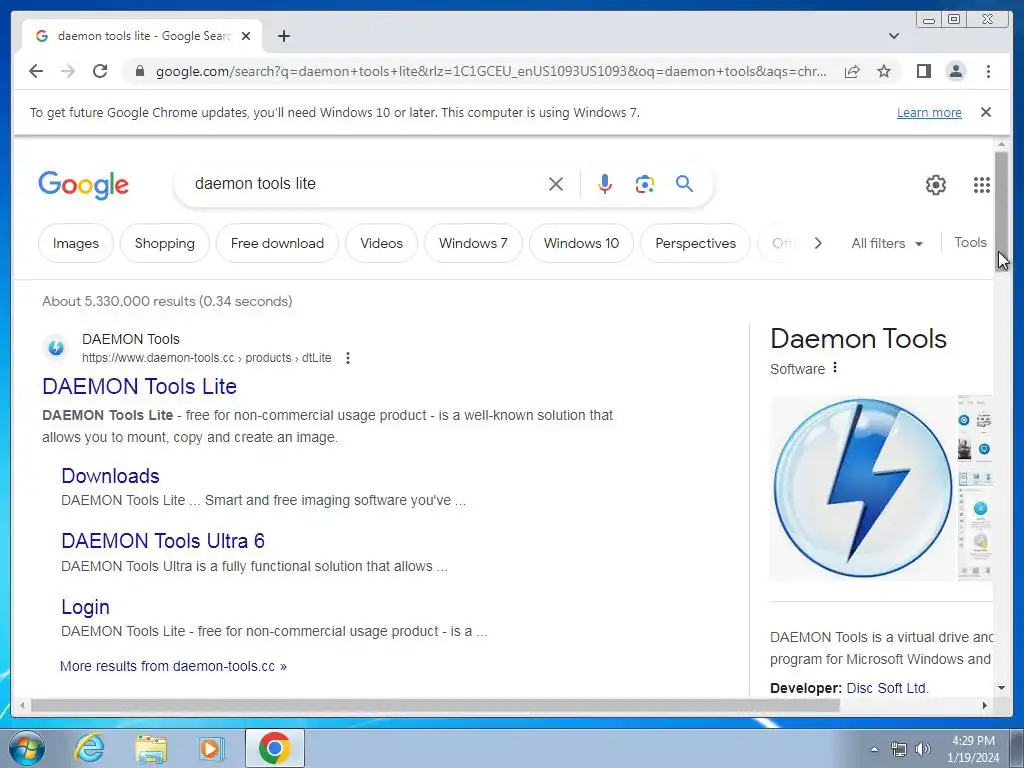Open the three-dot menu beside the daemon-tools.cc URL
The height and width of the screenshot is (768, 1024).
(348, 358)
